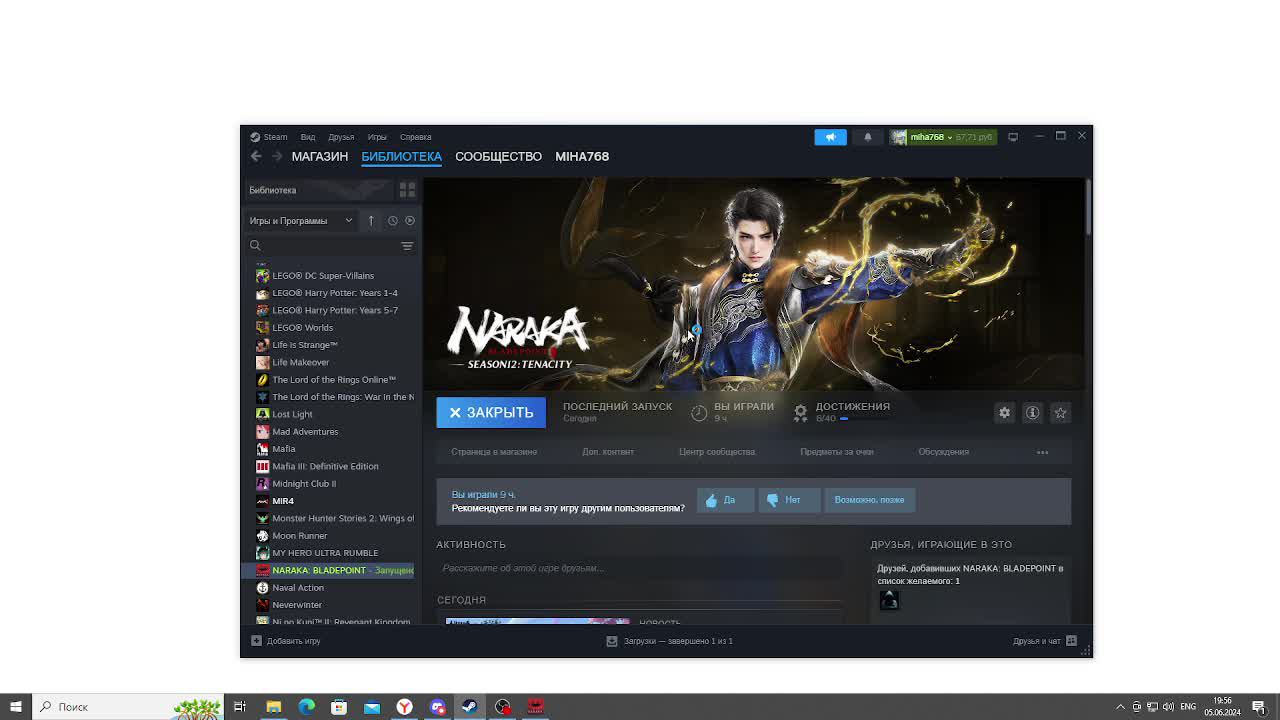
Task: Open the more links ellipsis menu
Action: (1042, 452)
